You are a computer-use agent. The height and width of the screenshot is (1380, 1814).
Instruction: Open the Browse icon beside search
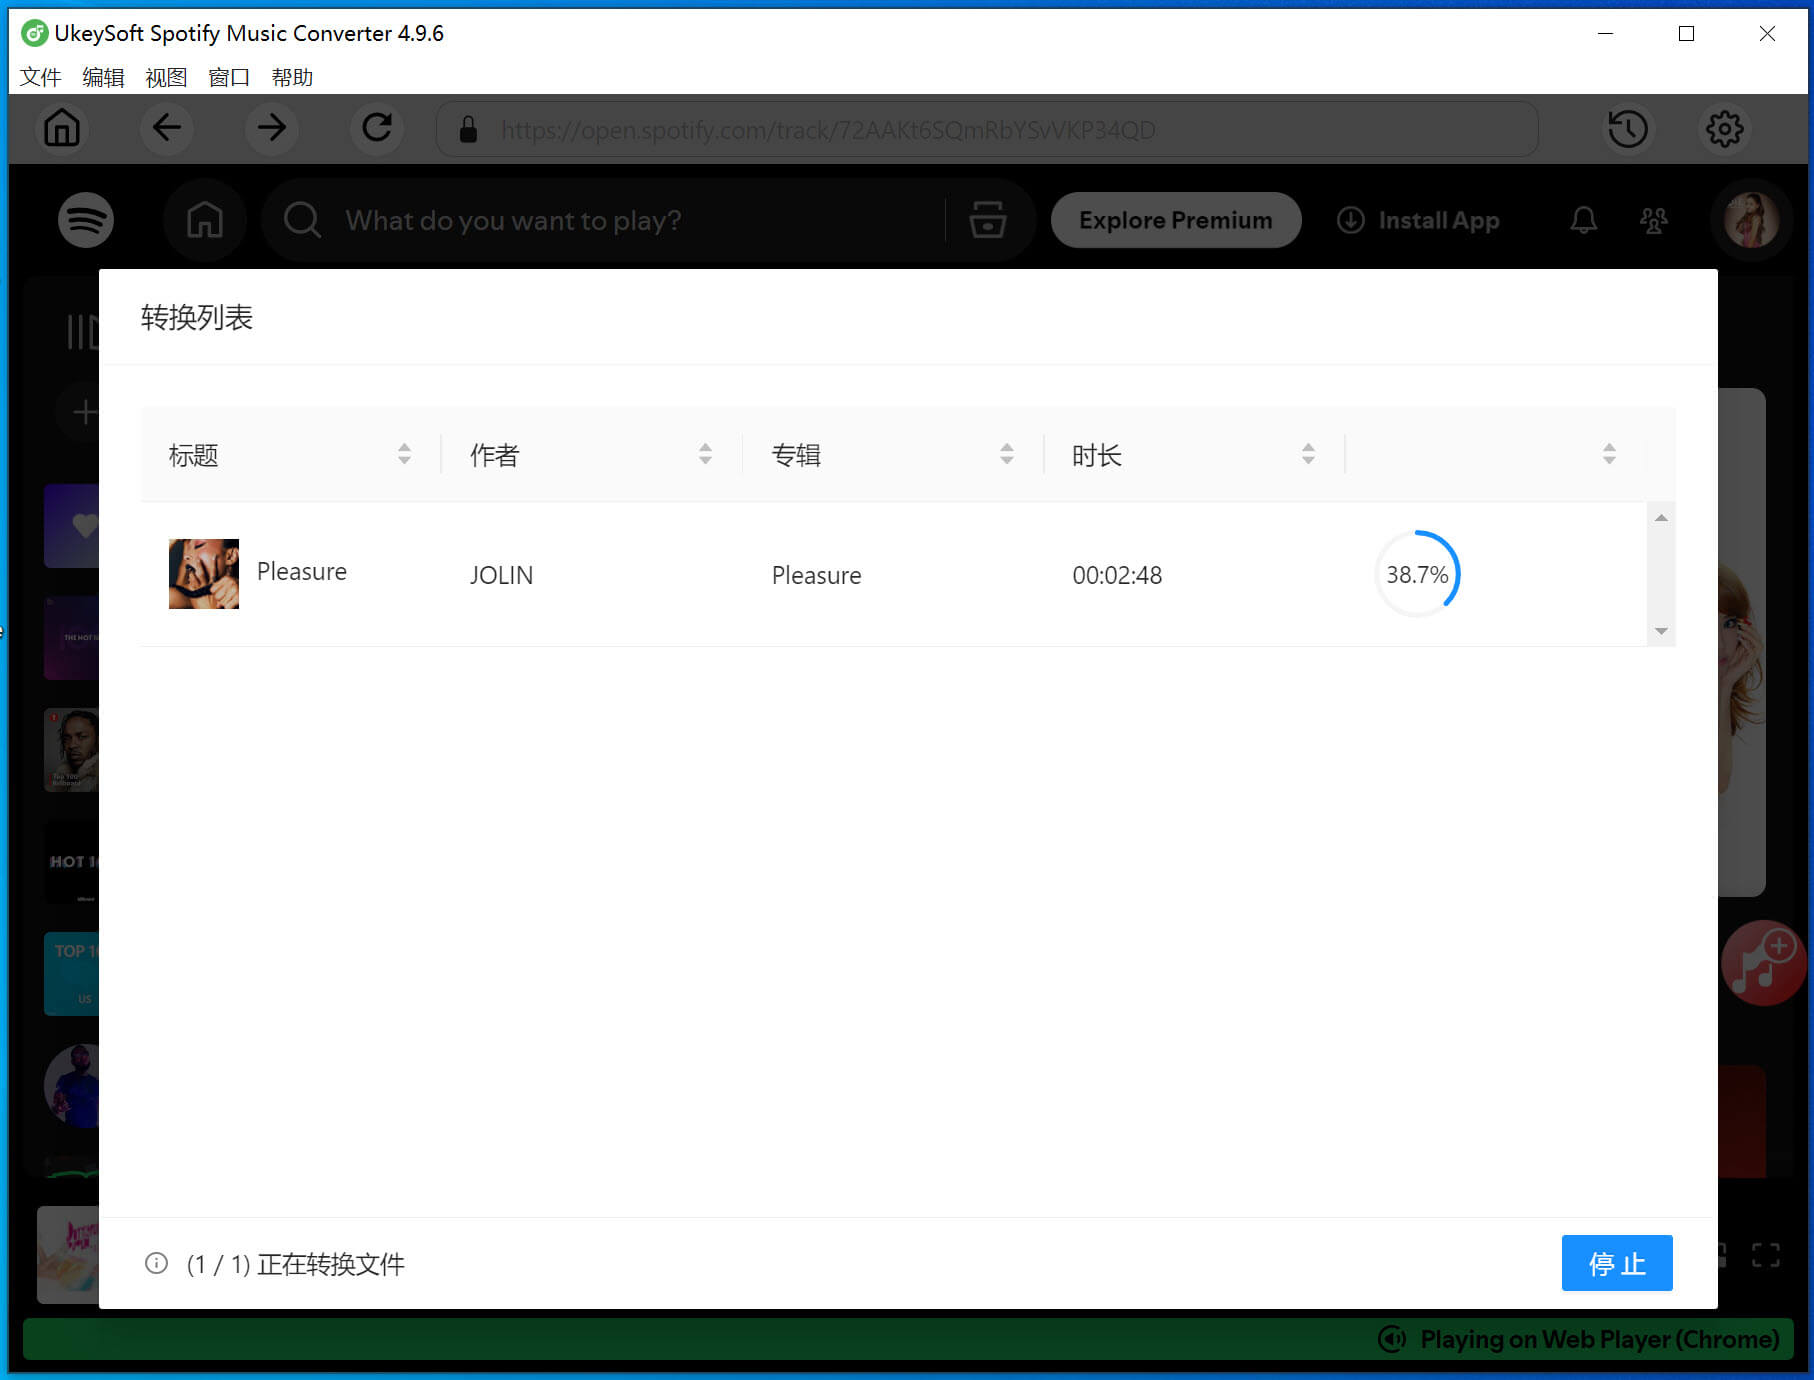coord(988,220)
